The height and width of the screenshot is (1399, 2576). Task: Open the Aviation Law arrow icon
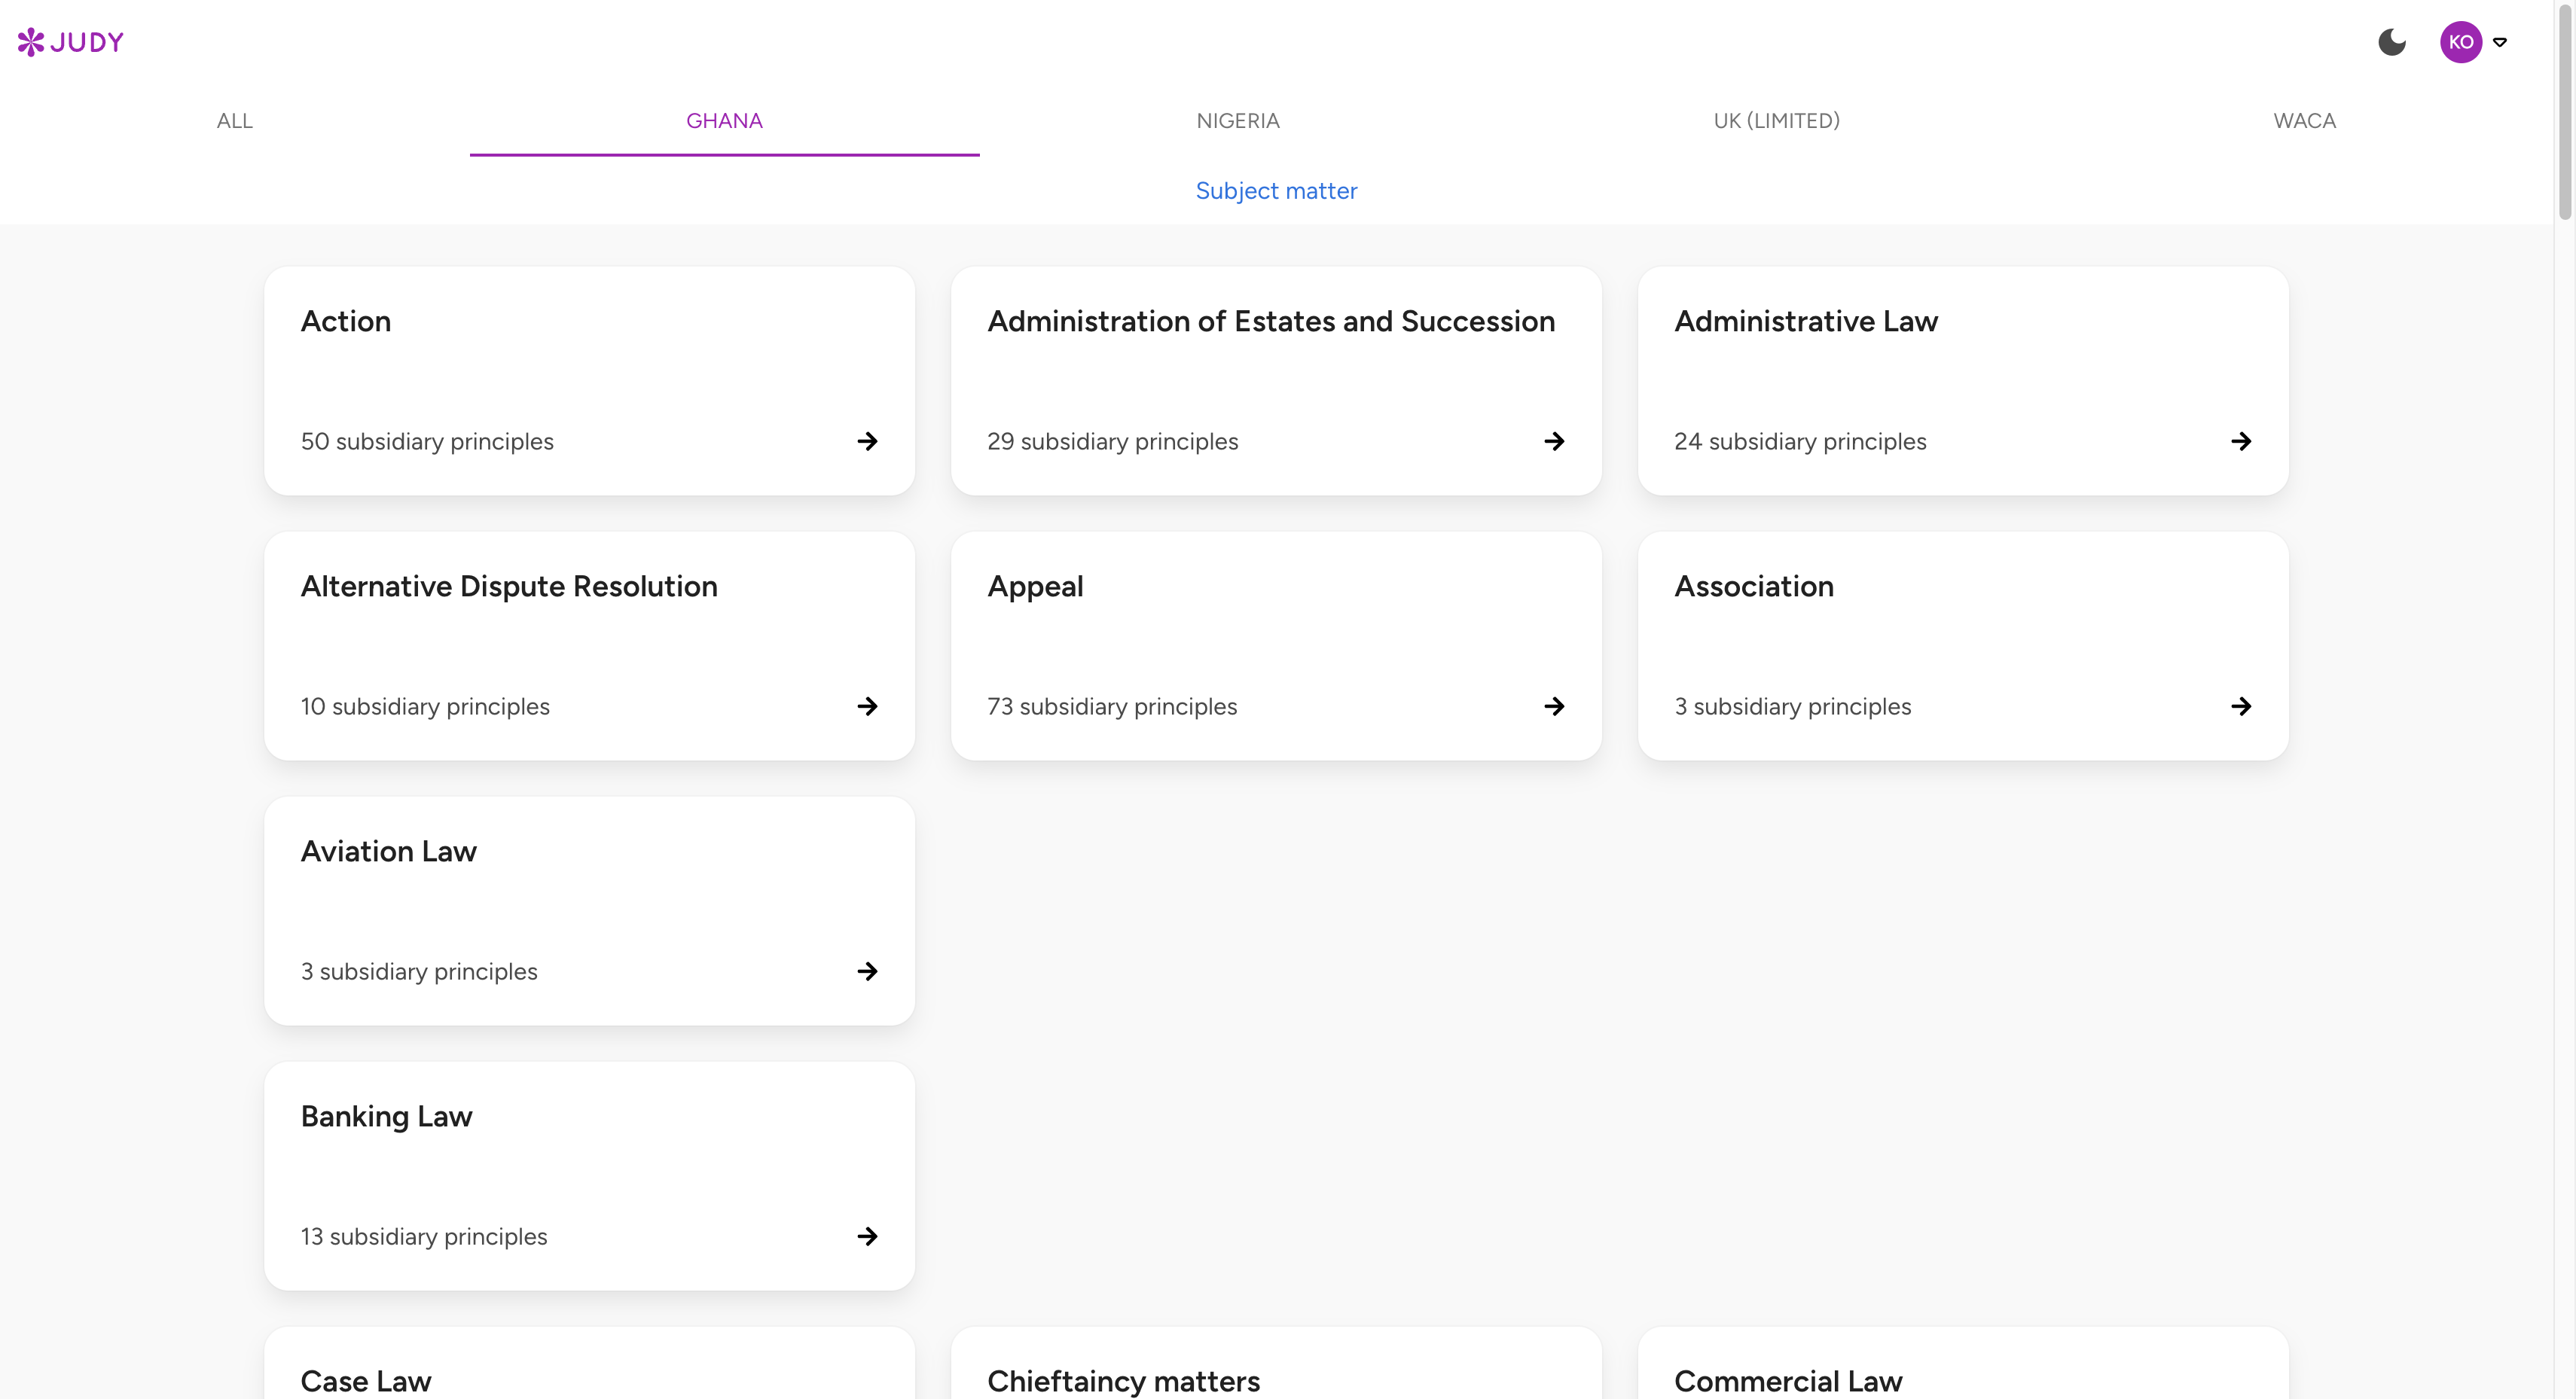866,971
